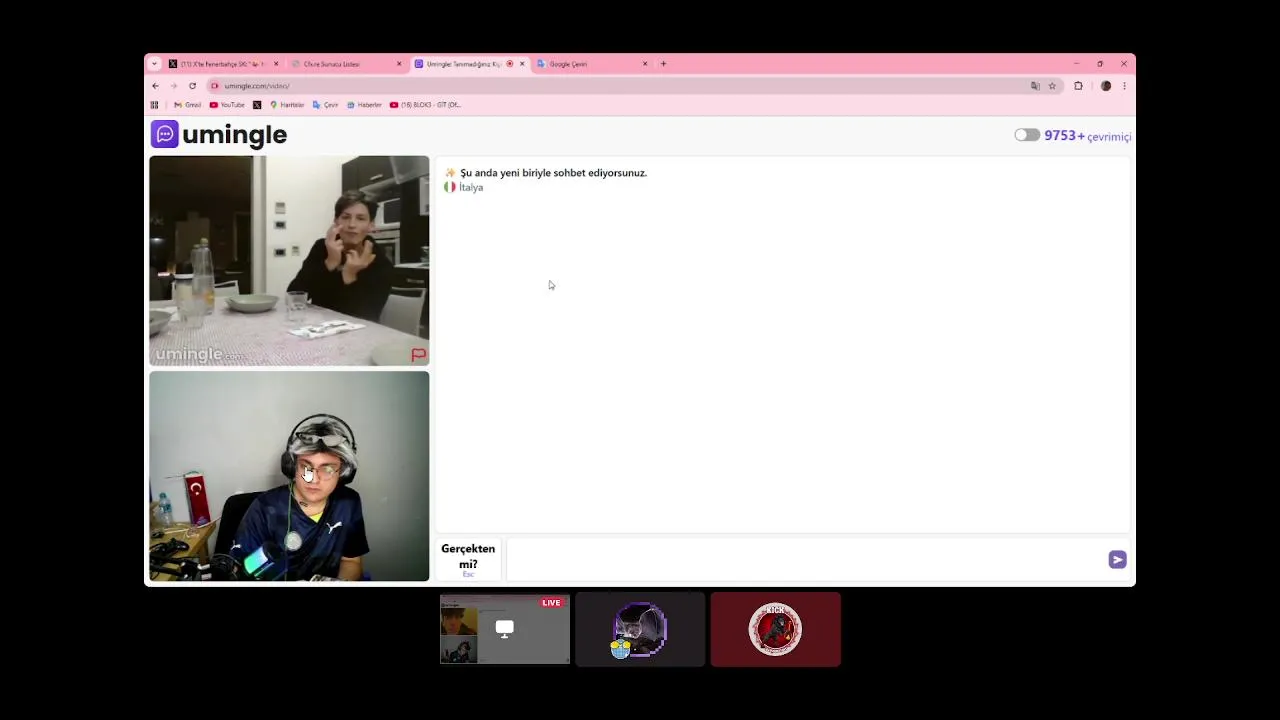Open the Apps grid in bookmarks bar

coord(154,105)
